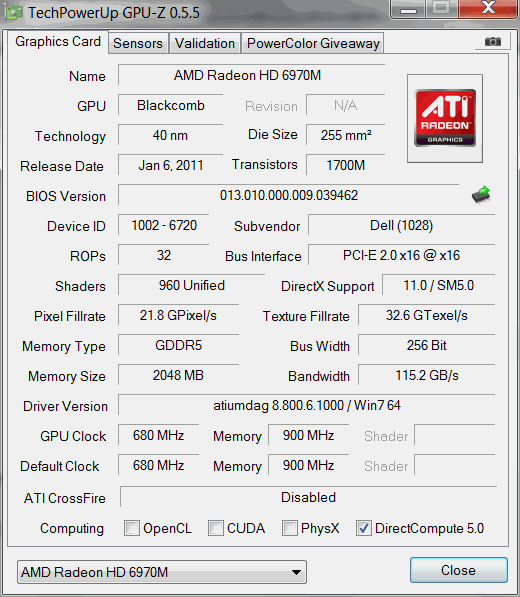Image resolution: width=520 pixels, height=597 pixels.
Task: Select the PowerColor Giveaway tab
Action: [x=313, y=43]
